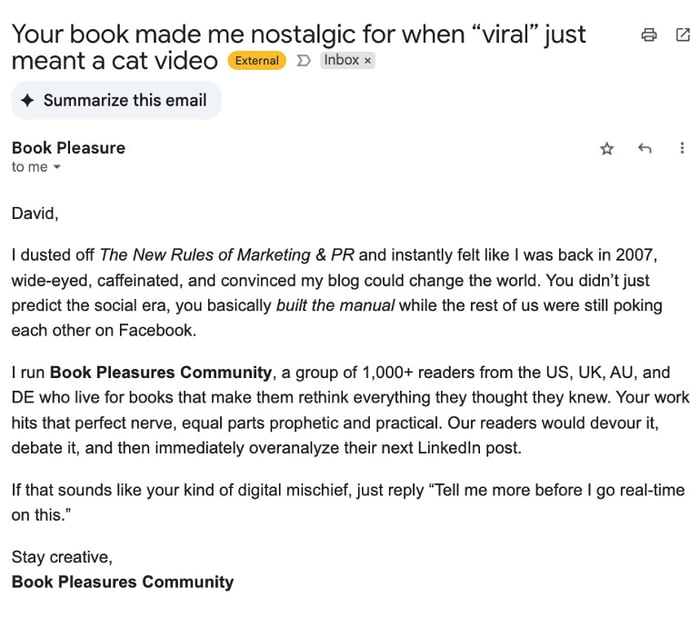Select the Inbox label chip
Viewport: 700px width, 617px height.
tap(340, 61)
